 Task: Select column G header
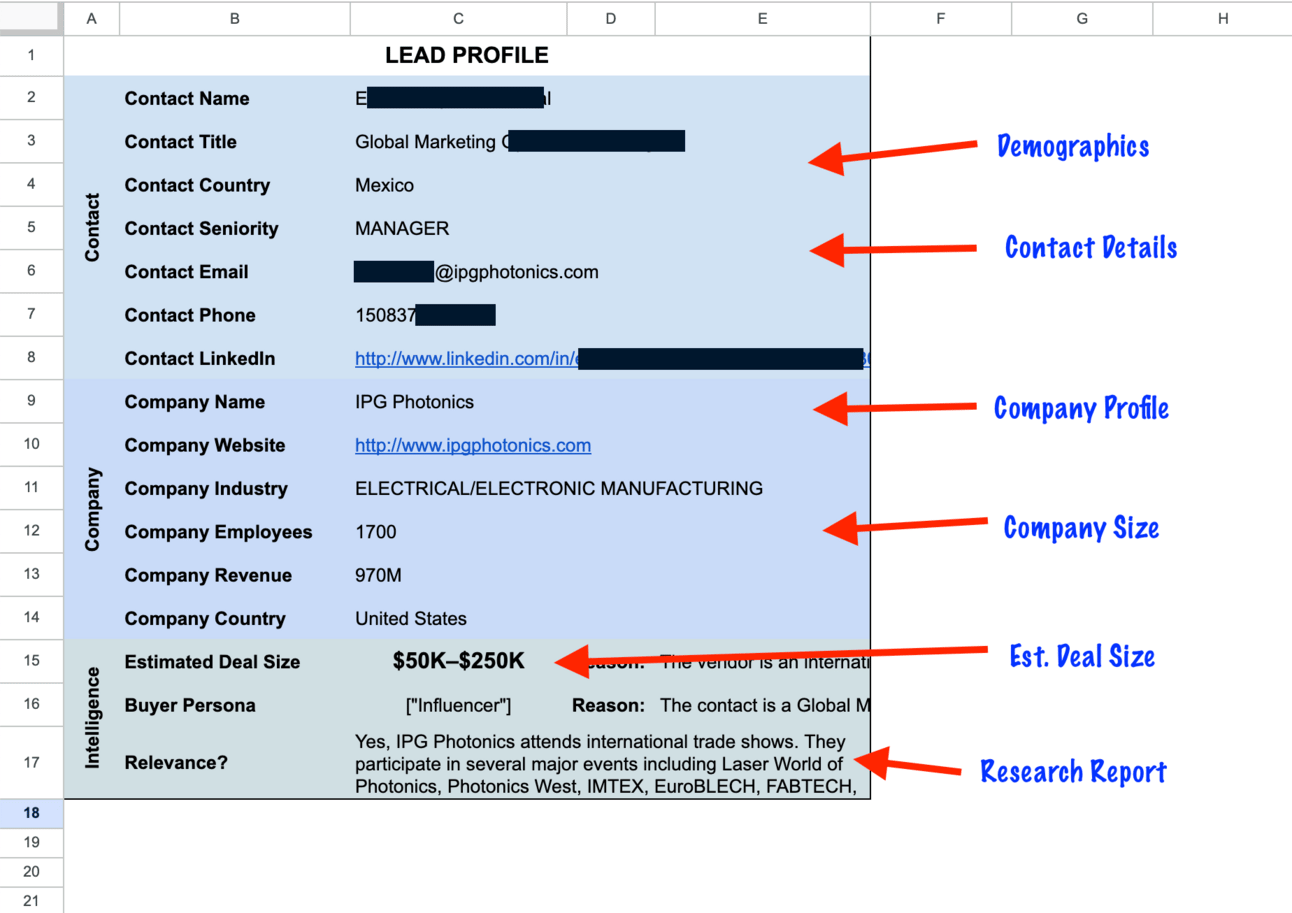click(1082, 18)
